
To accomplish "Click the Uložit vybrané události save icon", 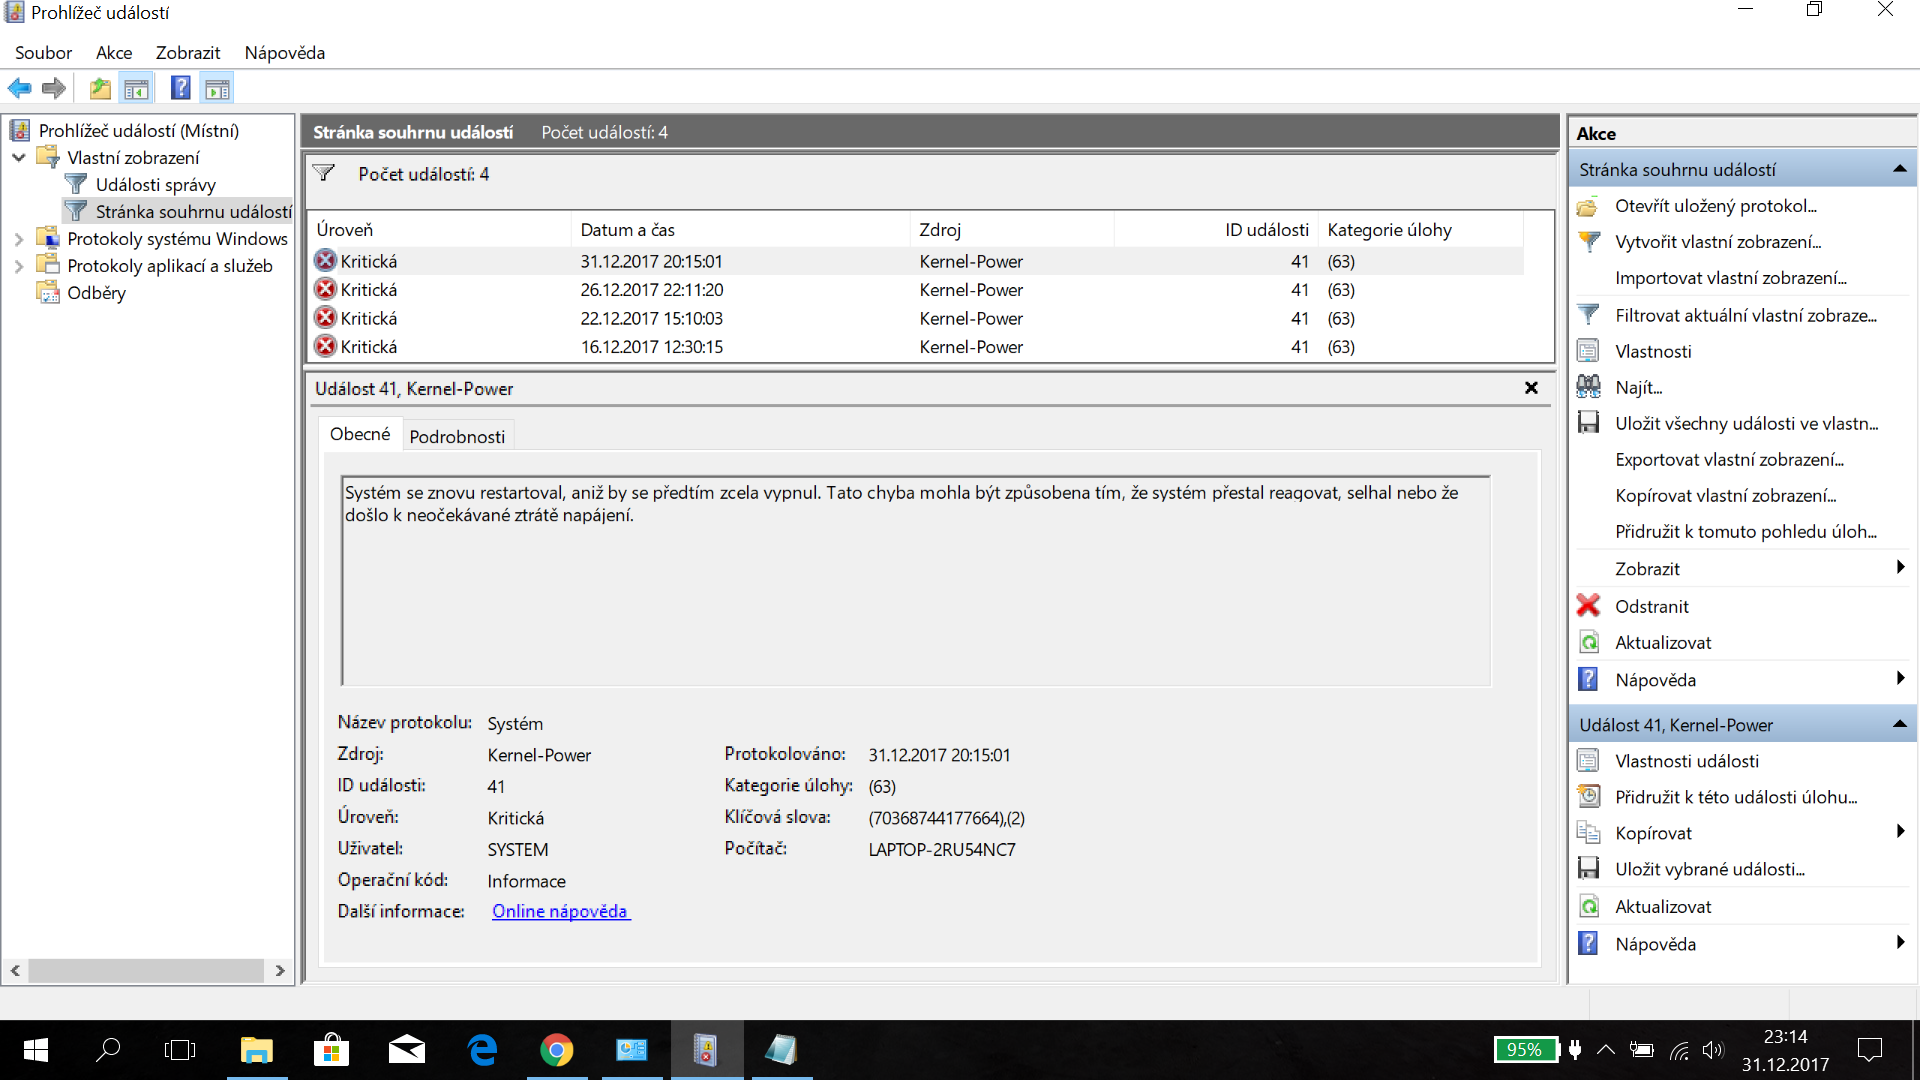I will pyautogui.click(x=1588, y=869).
